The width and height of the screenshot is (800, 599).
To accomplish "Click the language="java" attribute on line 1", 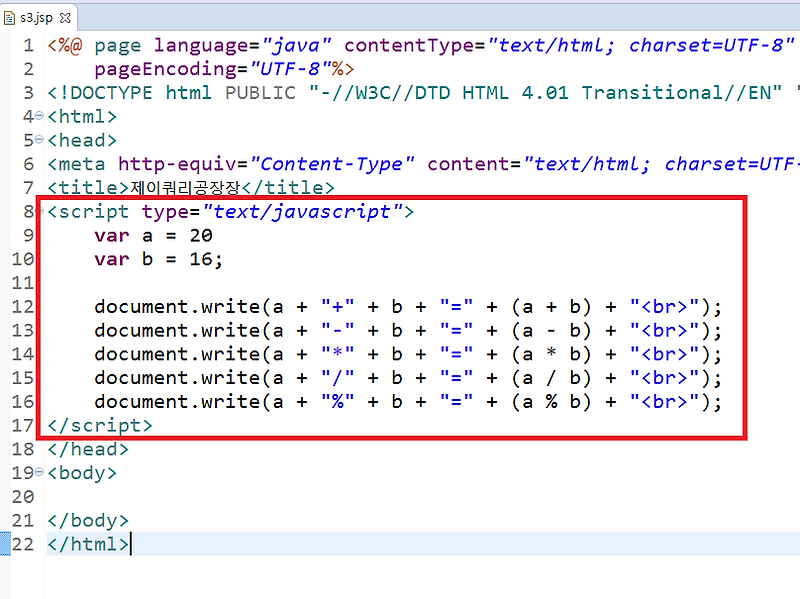I will point(243,45).
